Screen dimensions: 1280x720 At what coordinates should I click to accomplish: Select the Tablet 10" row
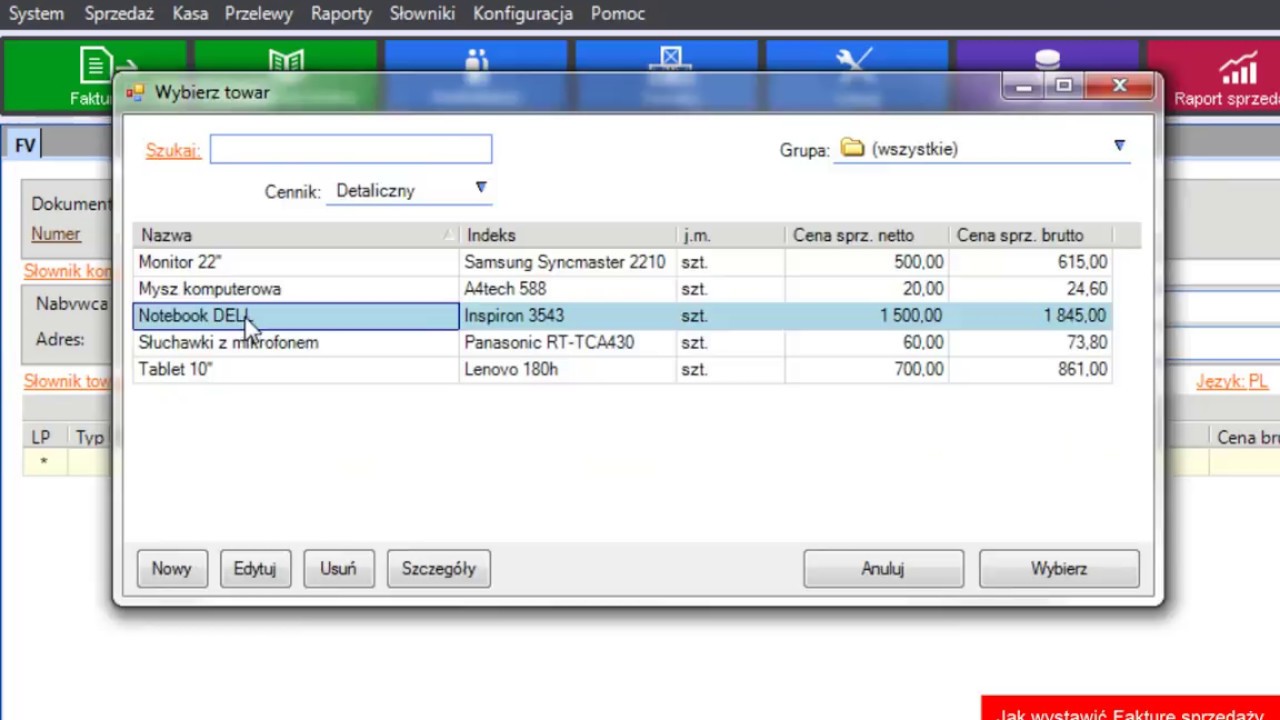(x=622, y=370)
